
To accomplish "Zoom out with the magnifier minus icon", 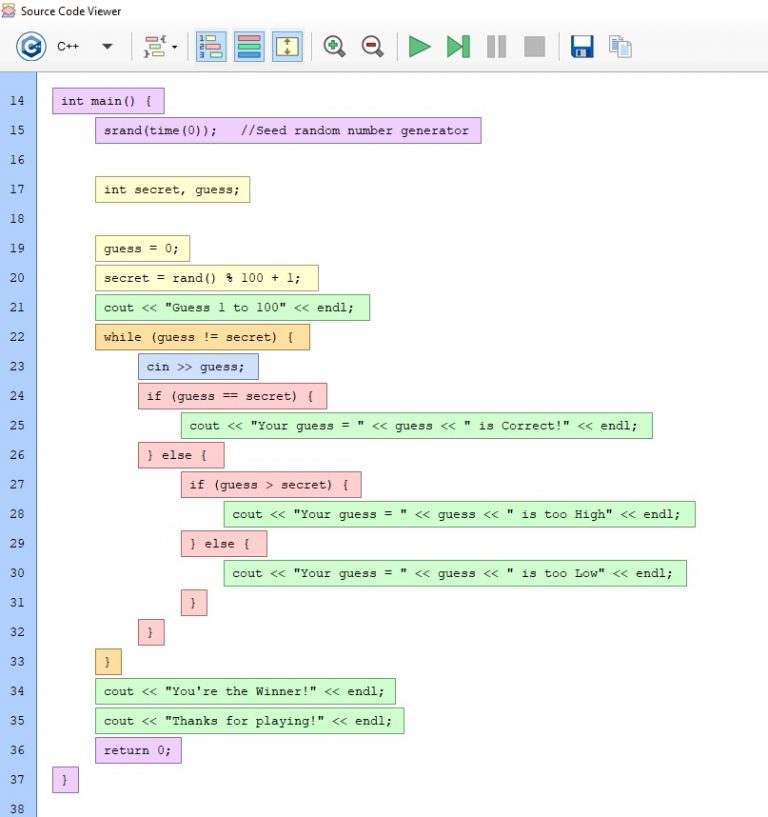I will tap(373, 46).
